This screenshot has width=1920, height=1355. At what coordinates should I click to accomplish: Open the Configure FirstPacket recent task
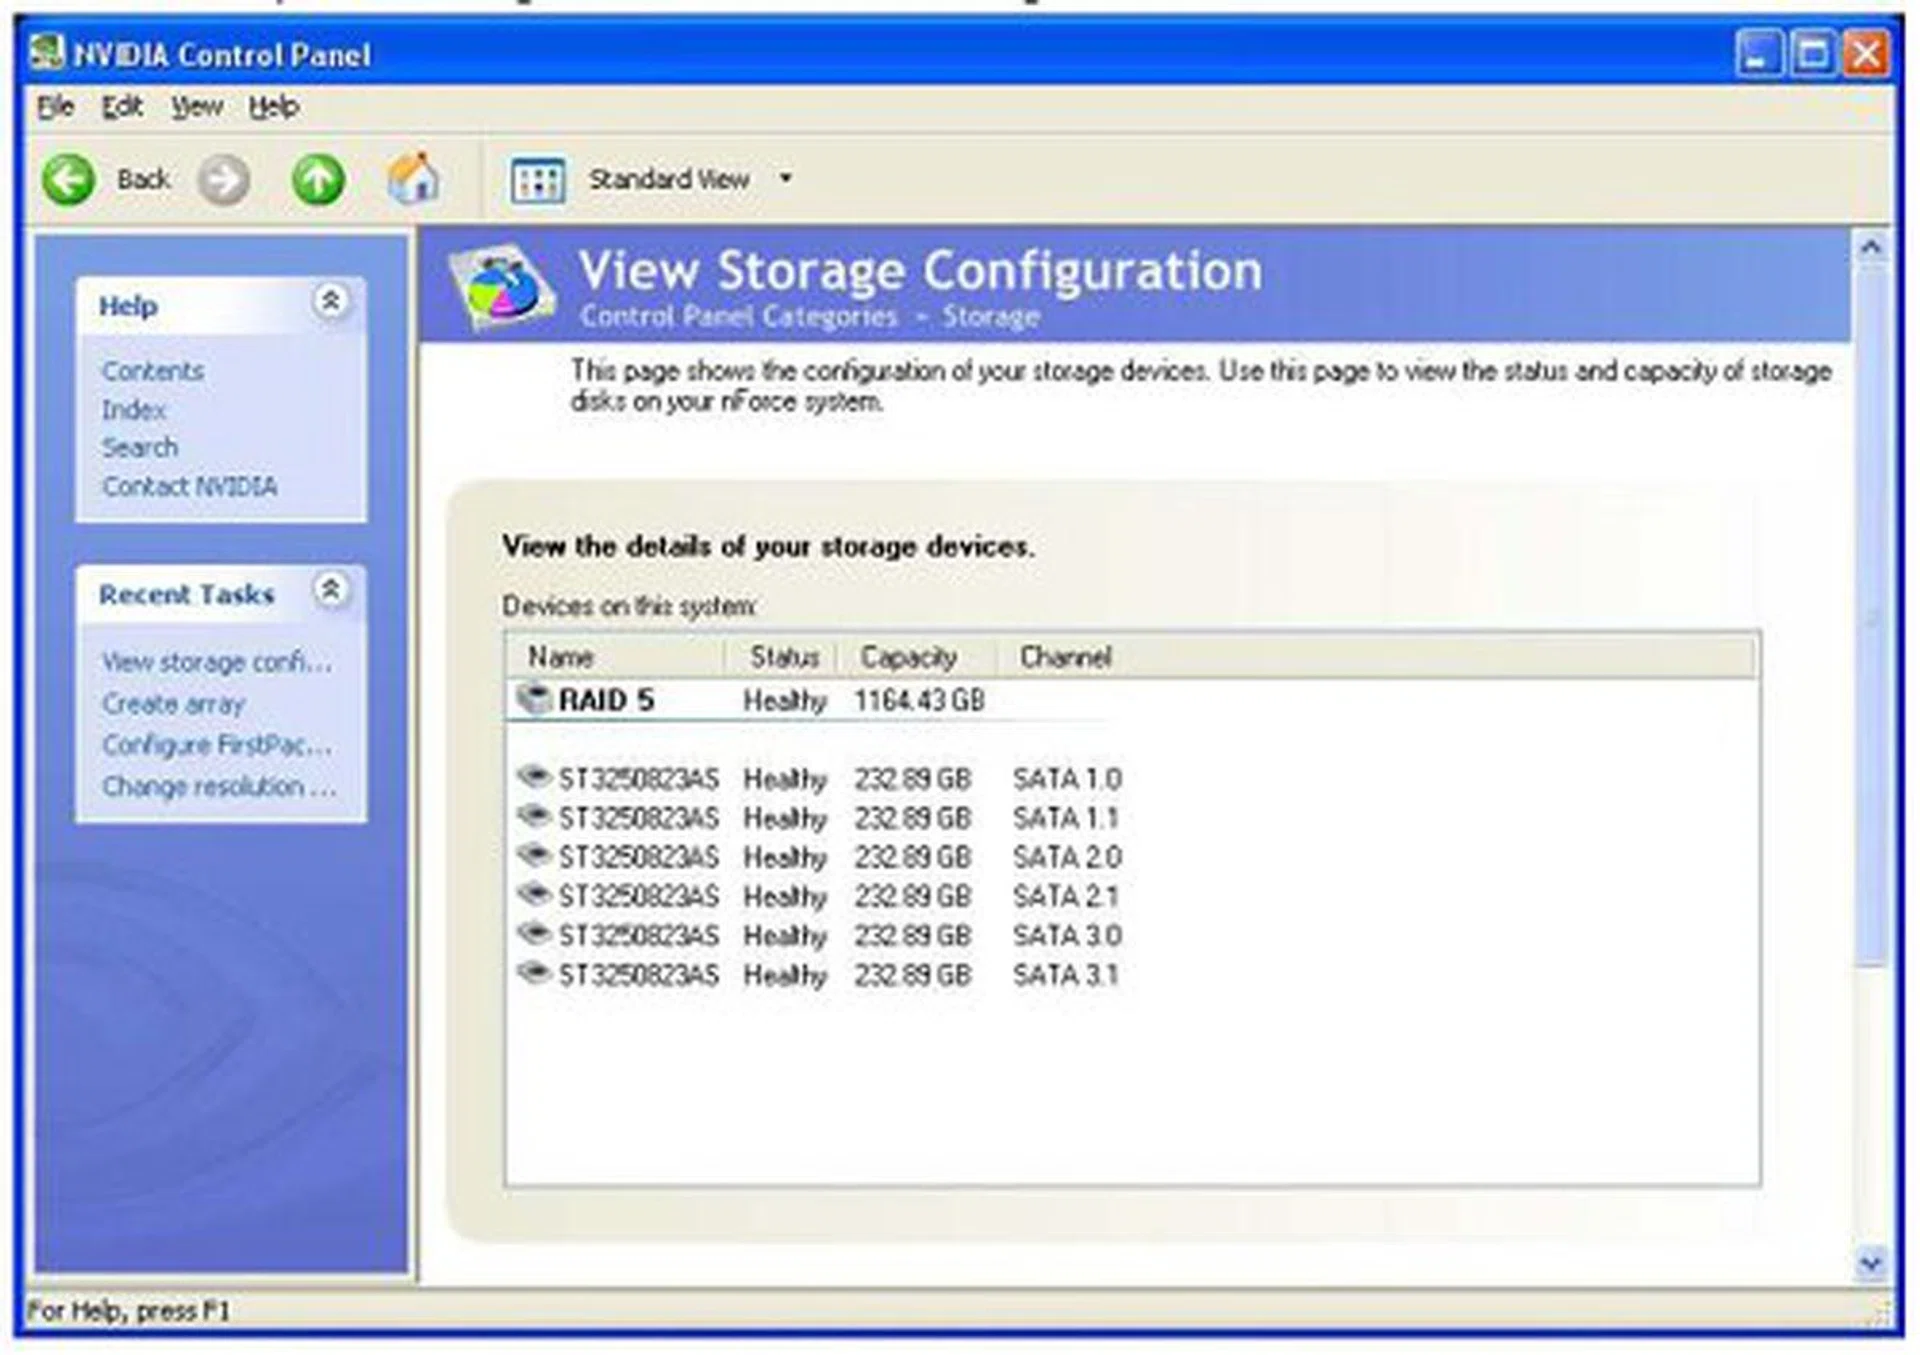[216, 745]
